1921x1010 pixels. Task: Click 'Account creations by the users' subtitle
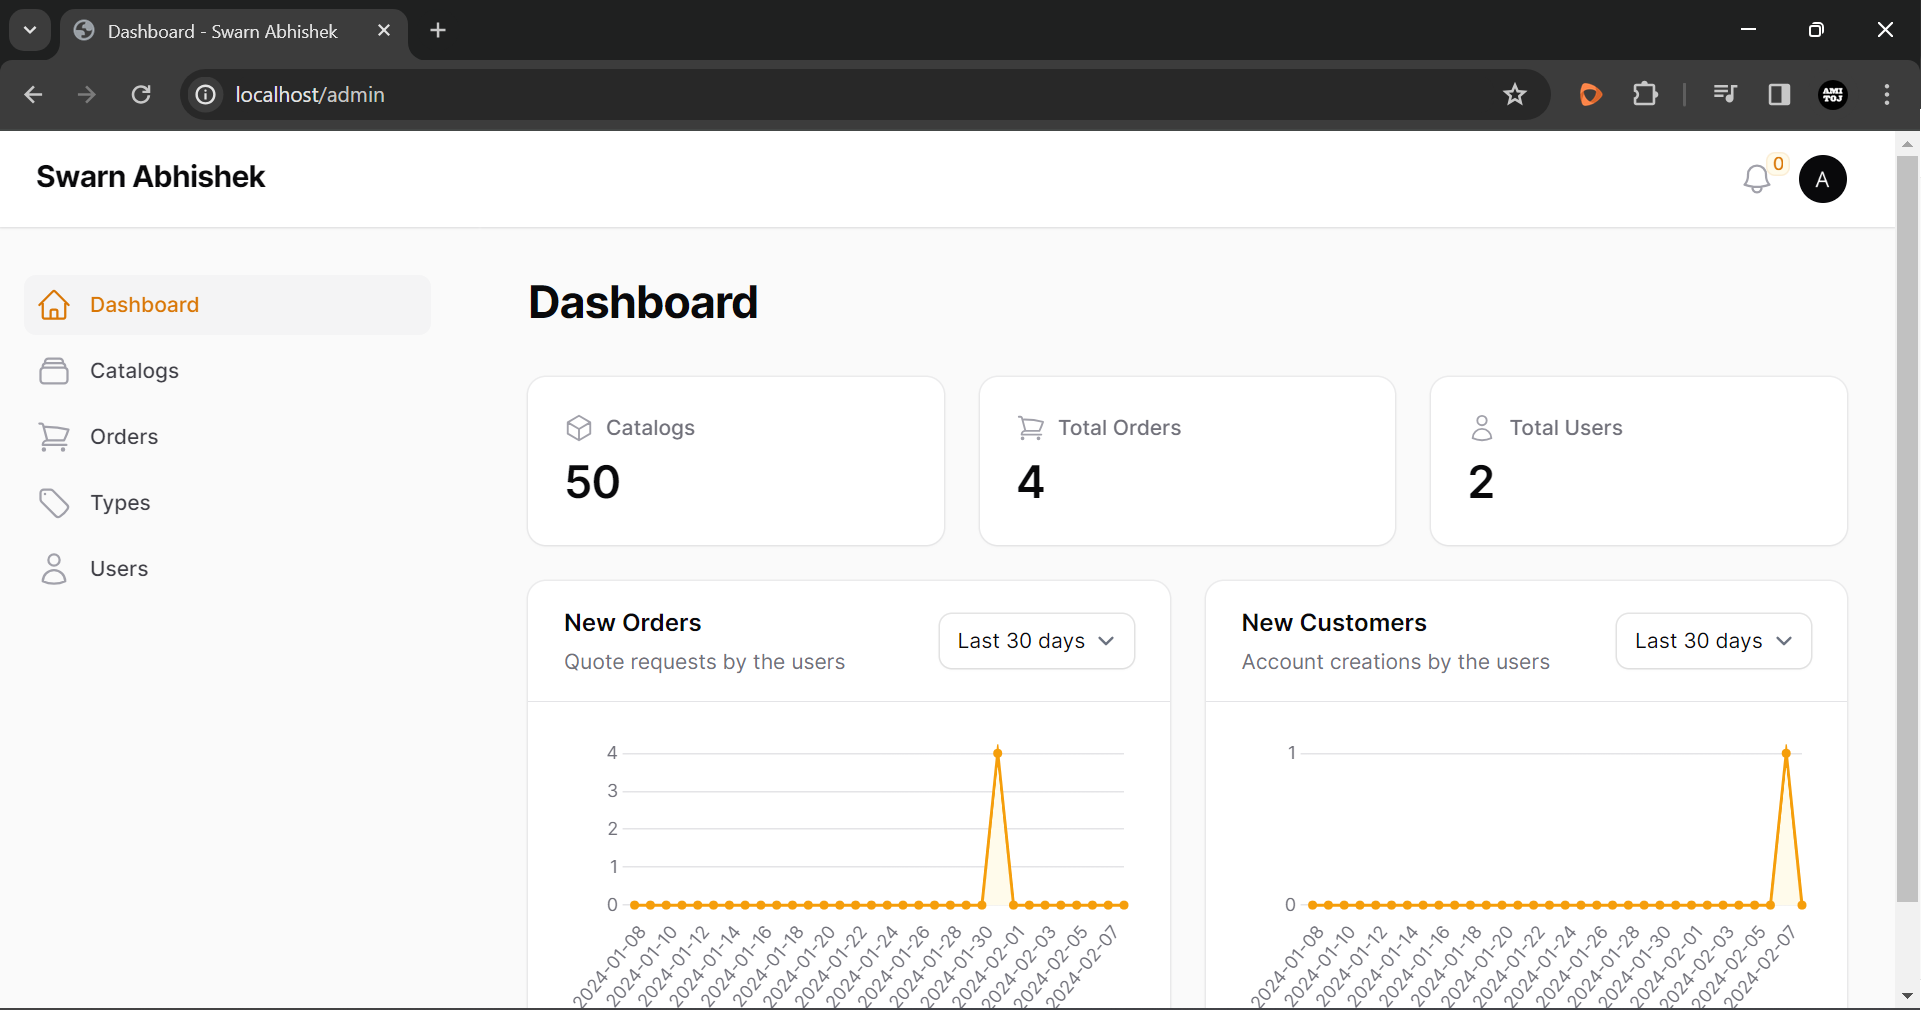(x=1396, y=662)
